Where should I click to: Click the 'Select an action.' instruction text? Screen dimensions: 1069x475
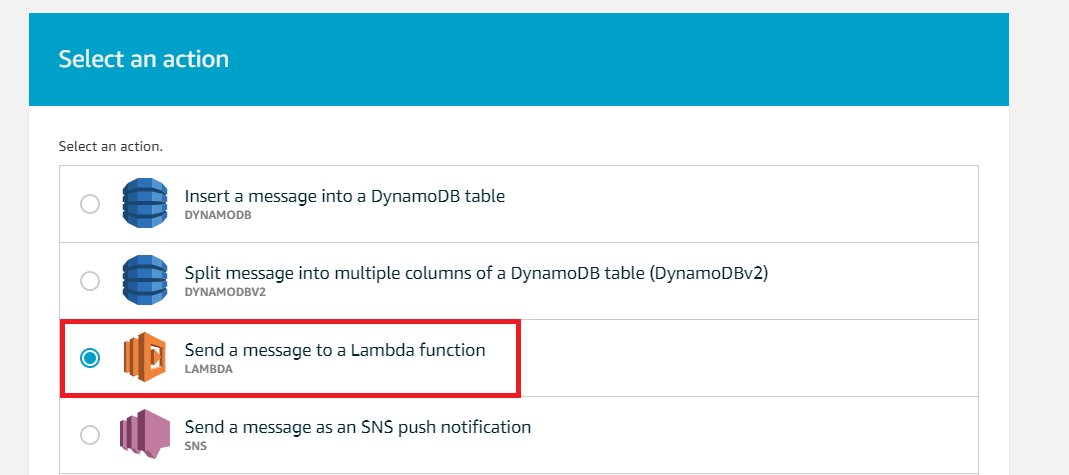pyautogui.click(x=110, y=147)
